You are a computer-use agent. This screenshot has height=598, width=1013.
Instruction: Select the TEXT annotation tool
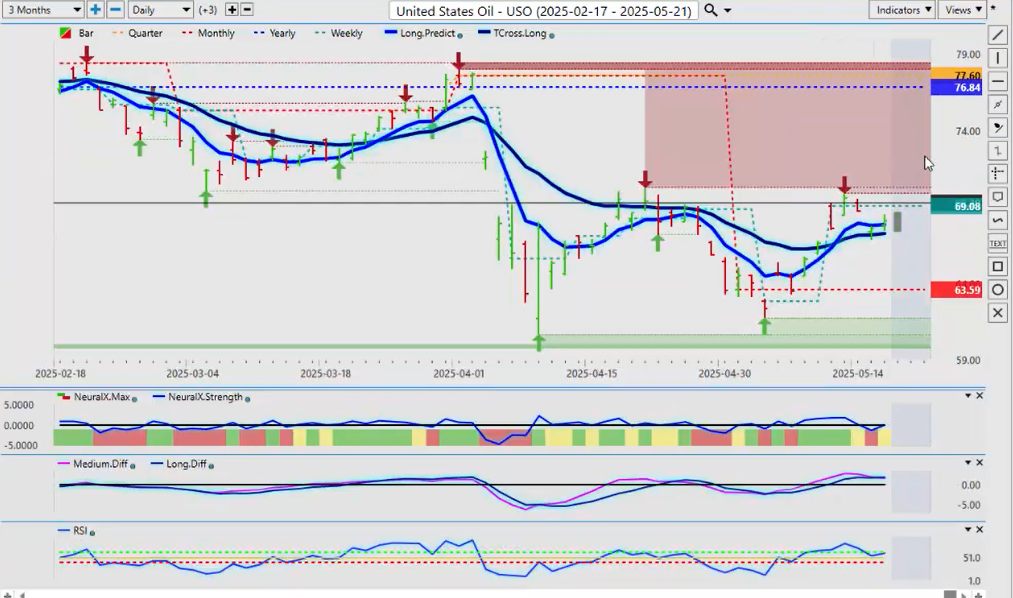997,243
